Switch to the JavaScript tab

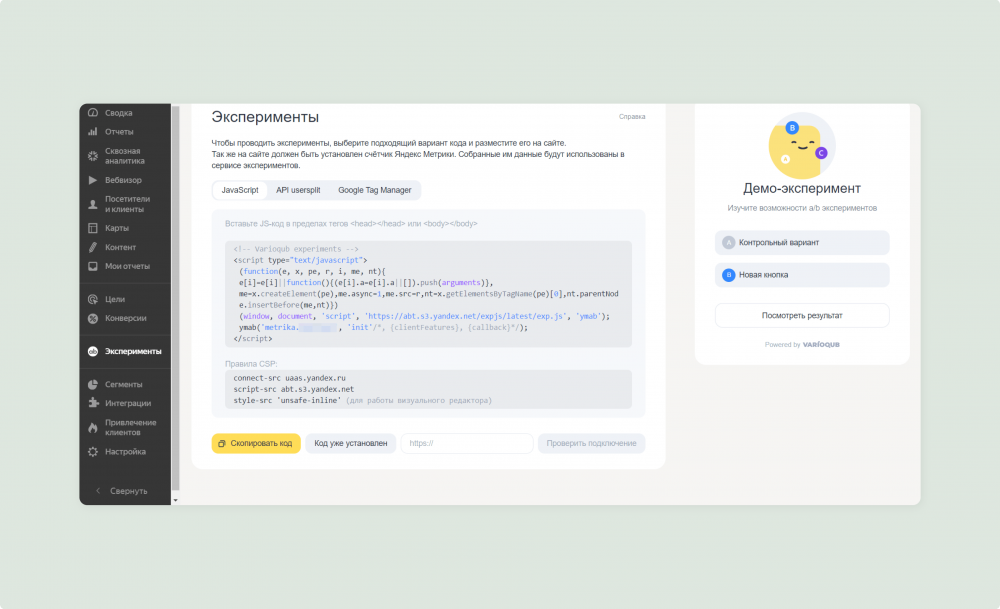240,190
